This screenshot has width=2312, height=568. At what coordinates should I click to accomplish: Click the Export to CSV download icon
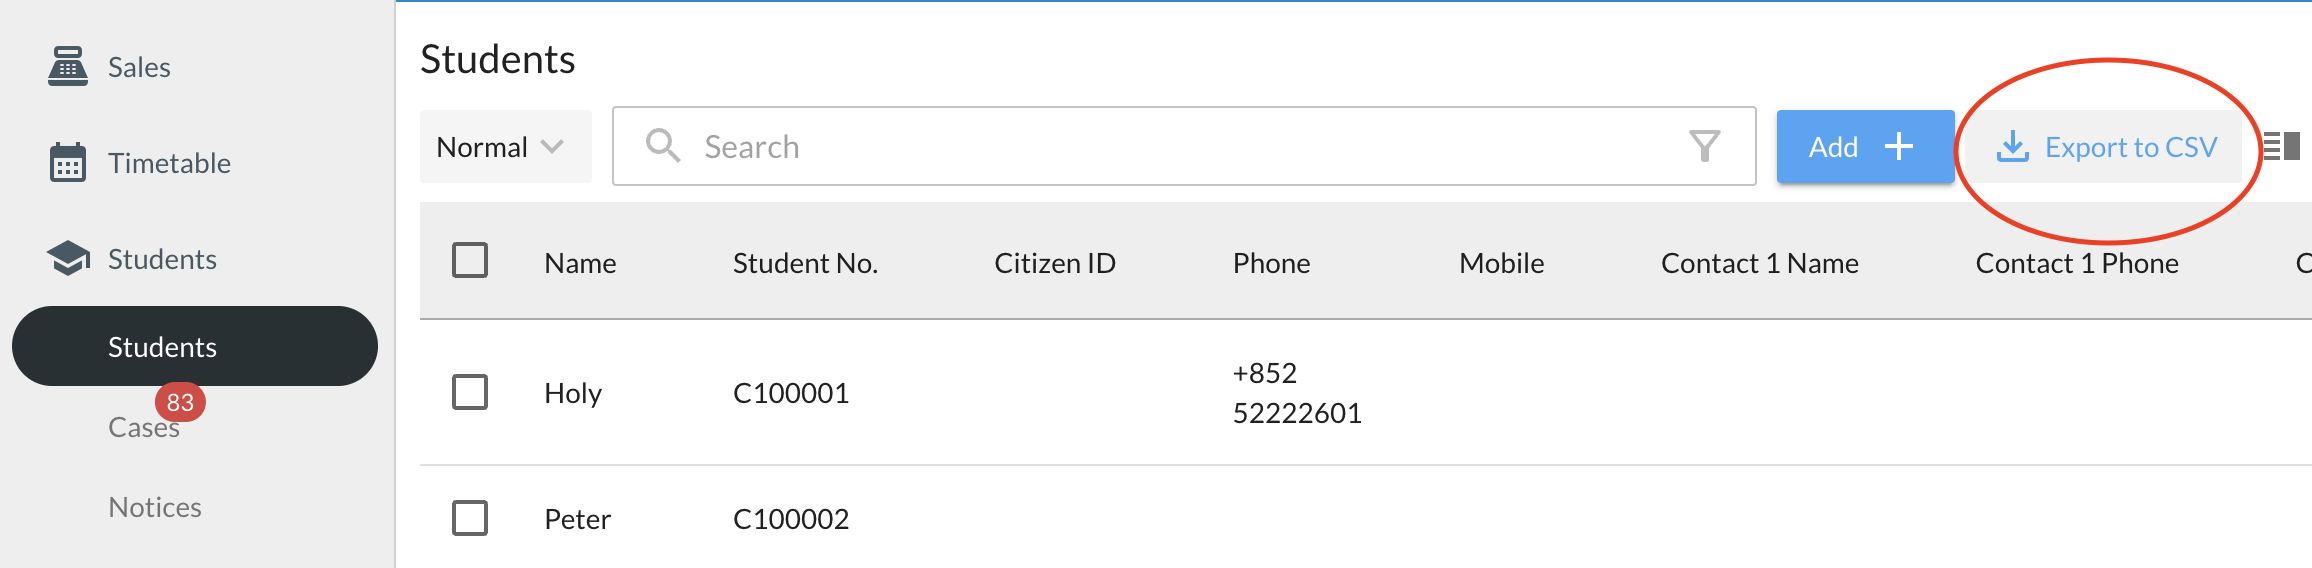[x=2012, y=147]
